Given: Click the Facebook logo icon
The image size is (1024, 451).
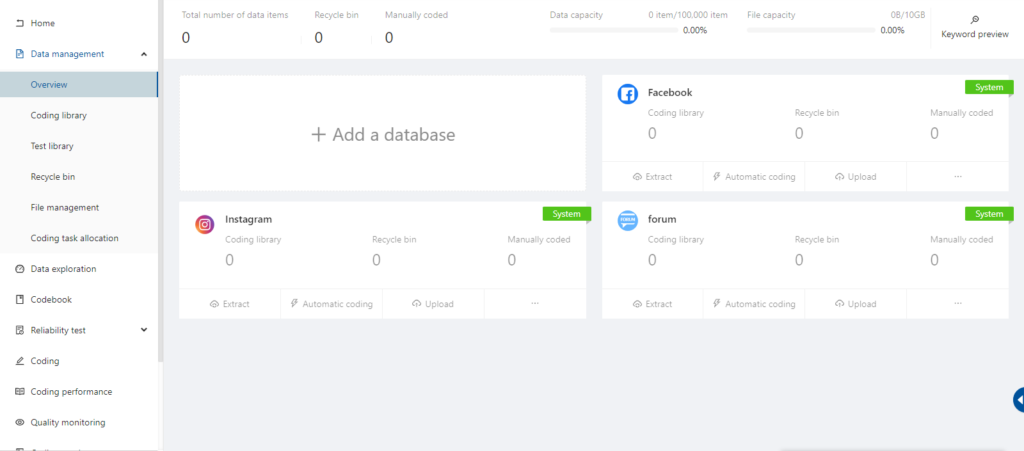Looking at the screenshot, I should [x=628, y=94].
